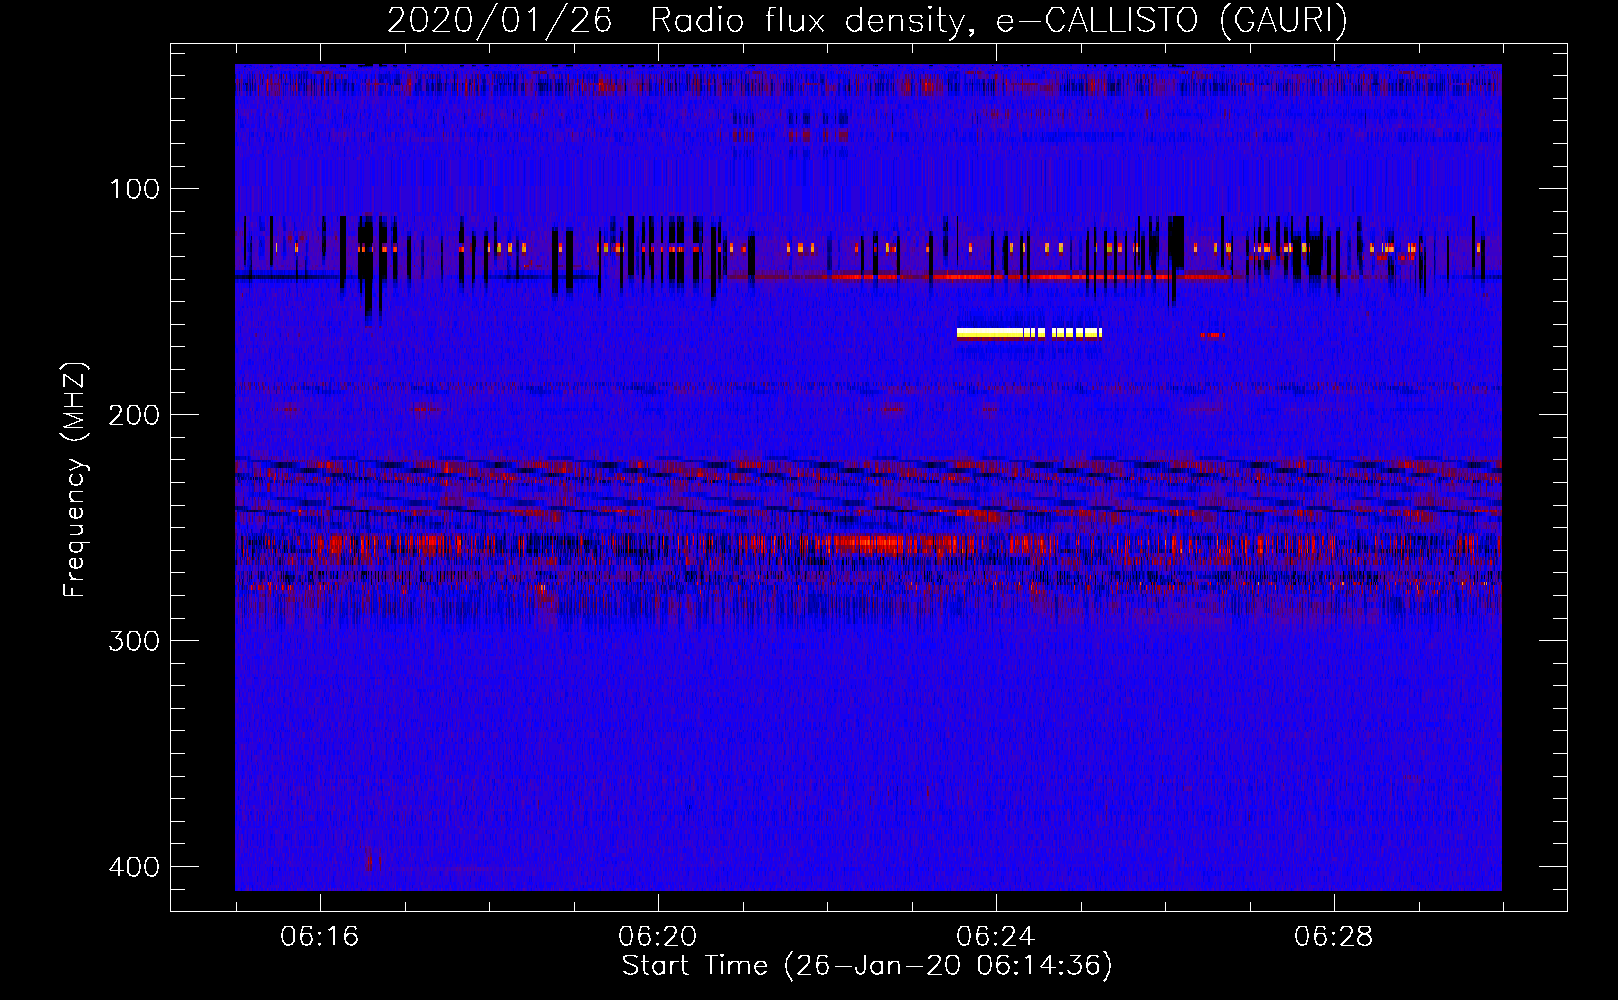The height and width of the screenshot is (1000, 1618).
Task: Click the '100' frequency tick label
Action: (134, 189)
